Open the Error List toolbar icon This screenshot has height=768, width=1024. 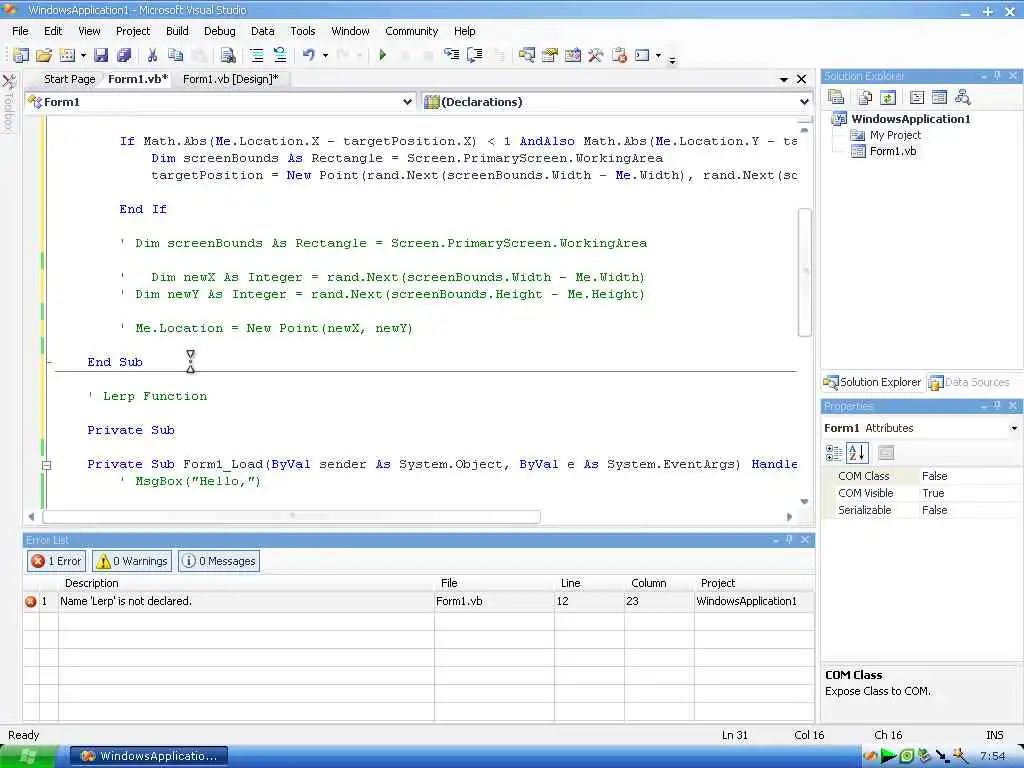[619, 56]
